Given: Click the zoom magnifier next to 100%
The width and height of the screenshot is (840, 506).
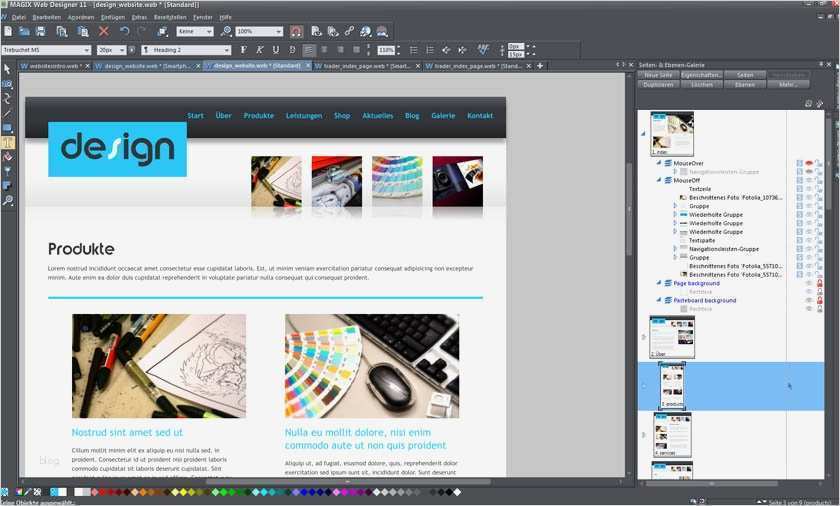Looking at the screenshot, I should (x=226, y=32).
